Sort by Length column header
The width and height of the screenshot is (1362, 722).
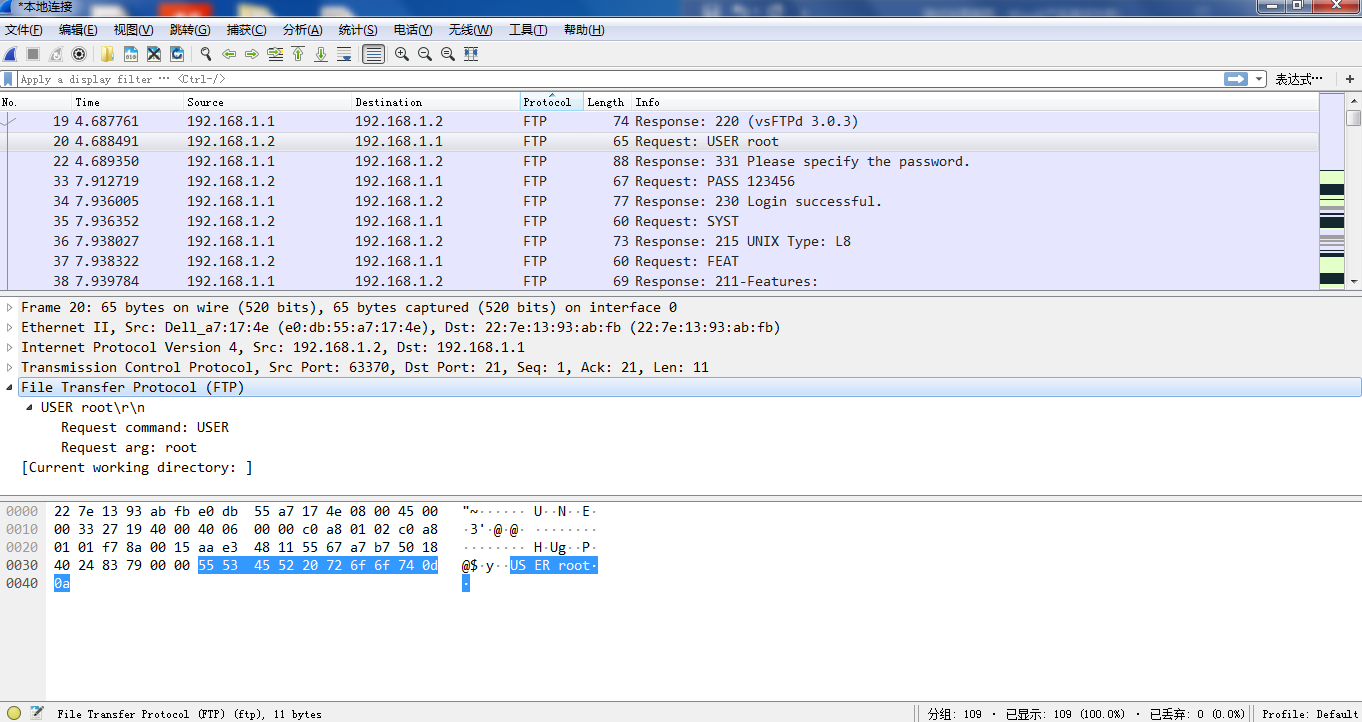coord(608,102)
